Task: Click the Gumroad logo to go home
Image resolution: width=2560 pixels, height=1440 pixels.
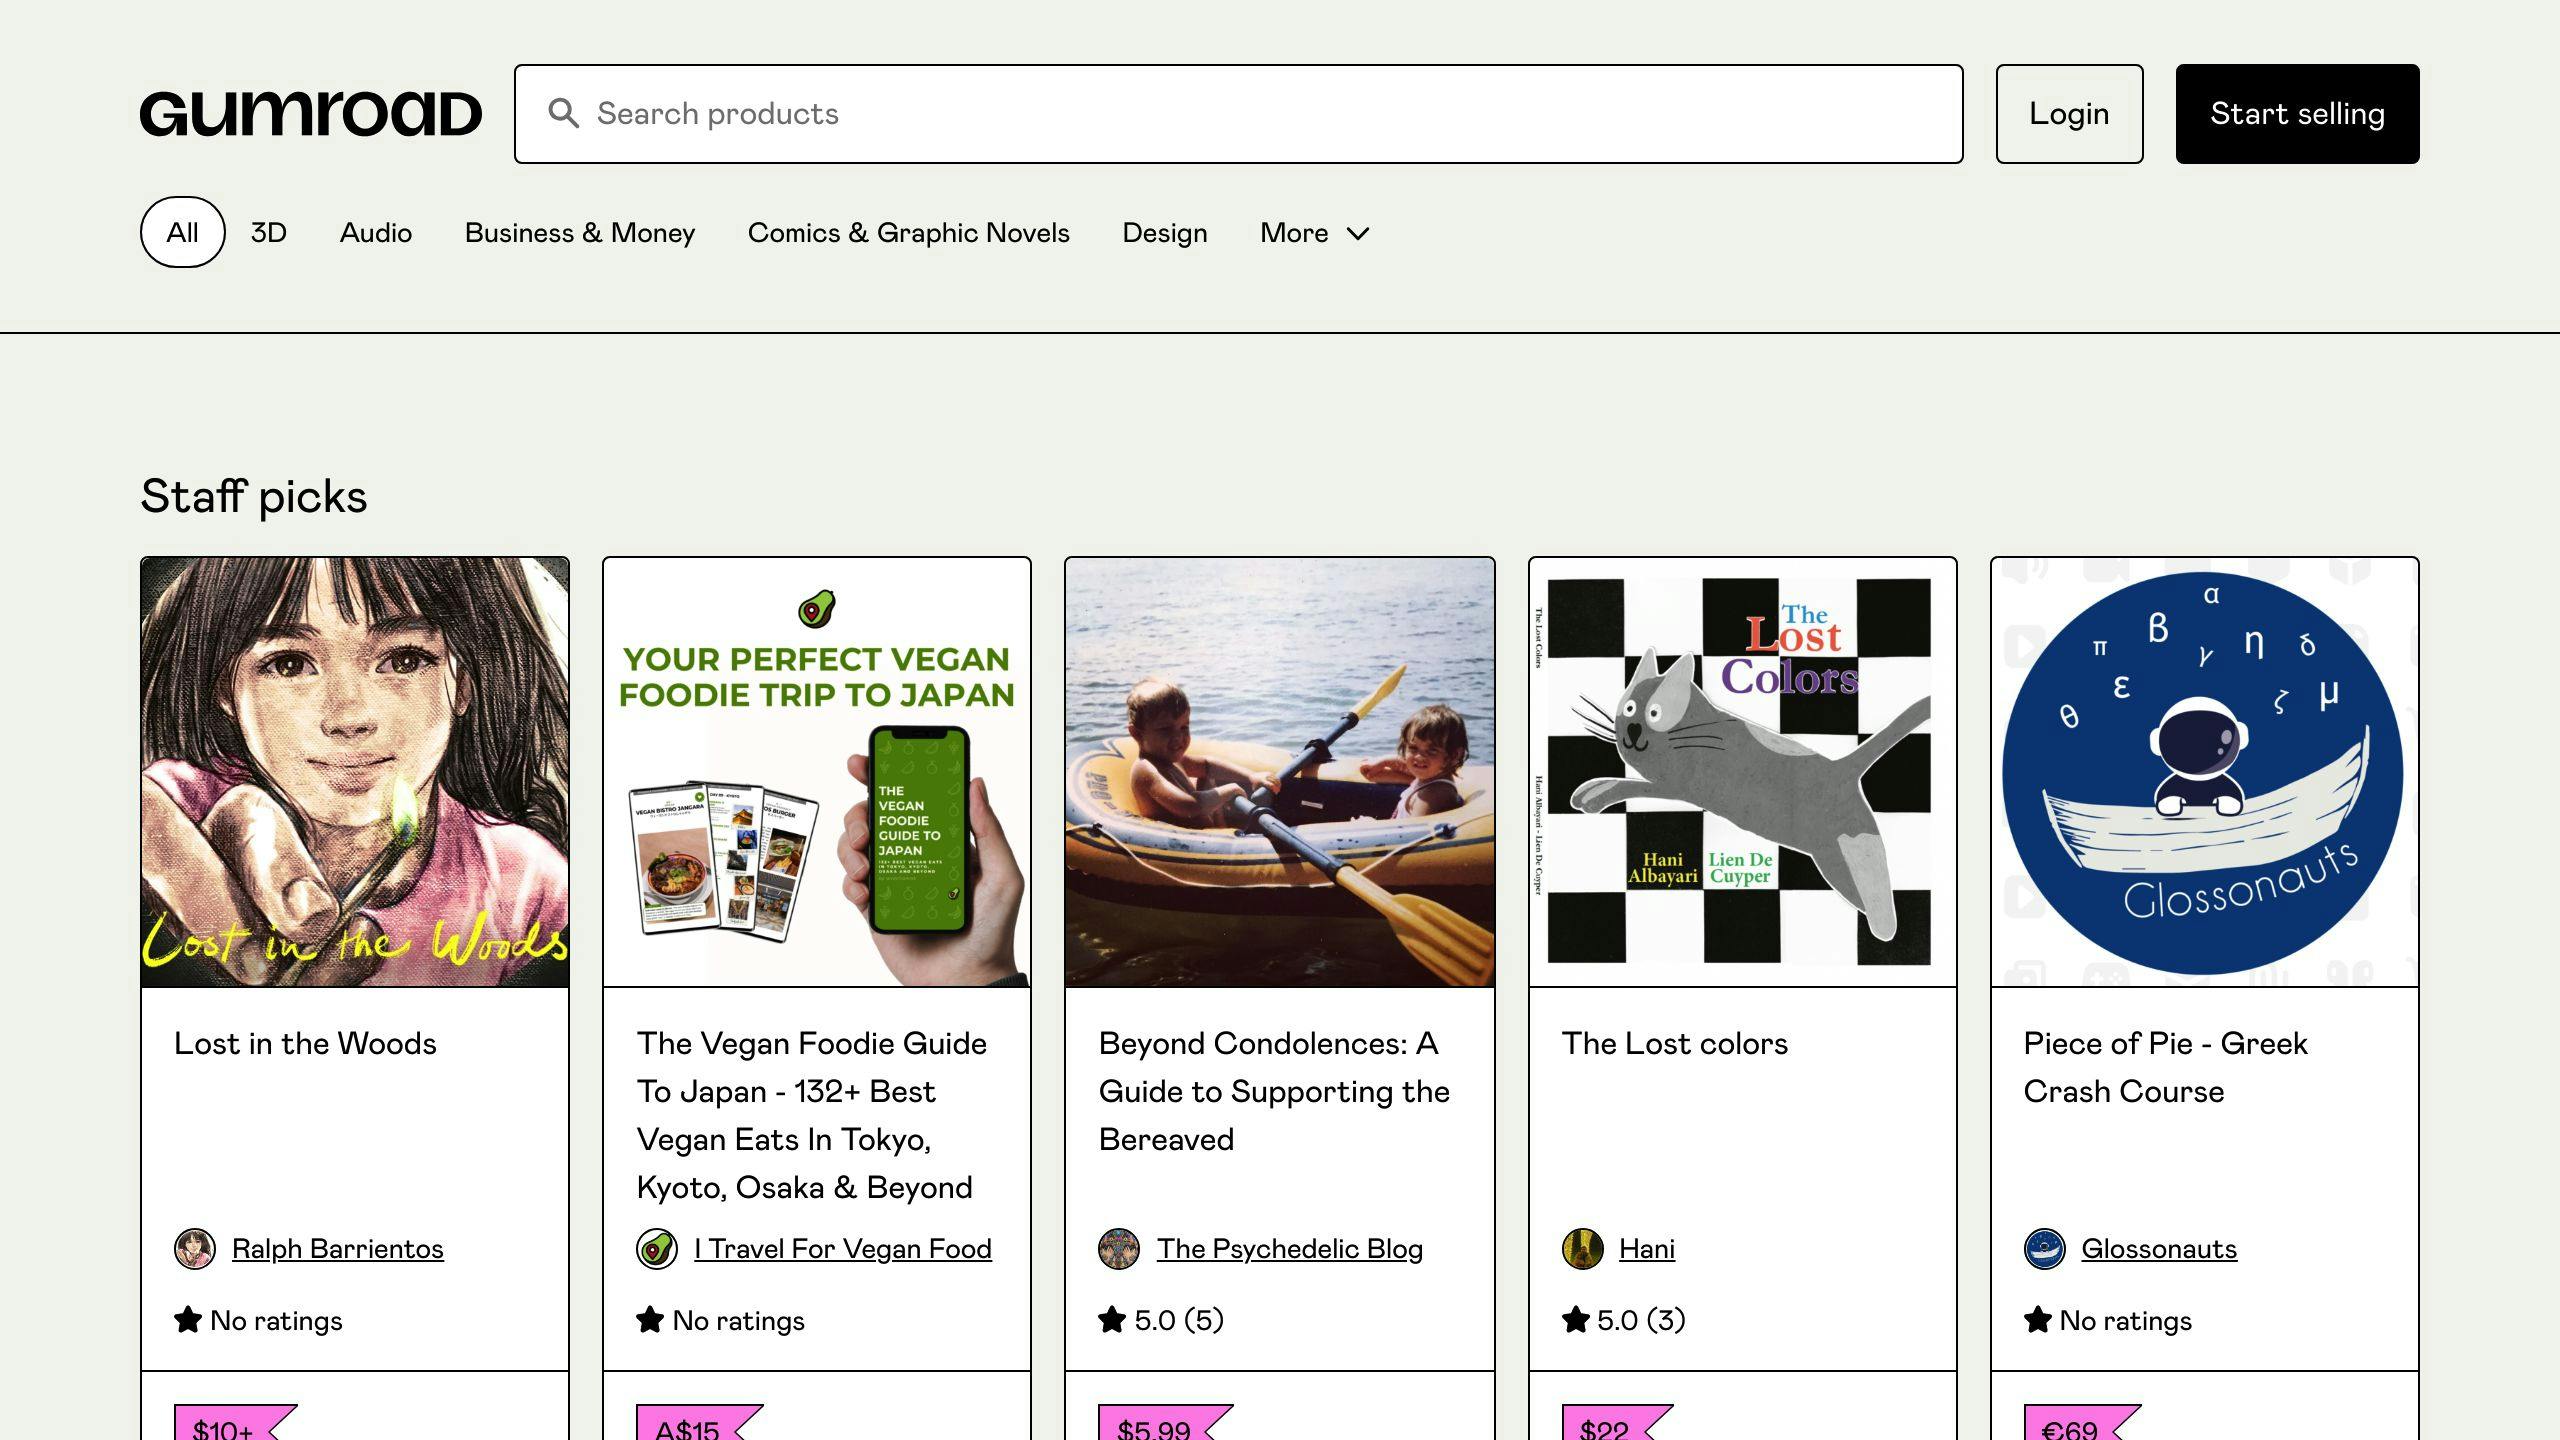Action: (311, 113)
